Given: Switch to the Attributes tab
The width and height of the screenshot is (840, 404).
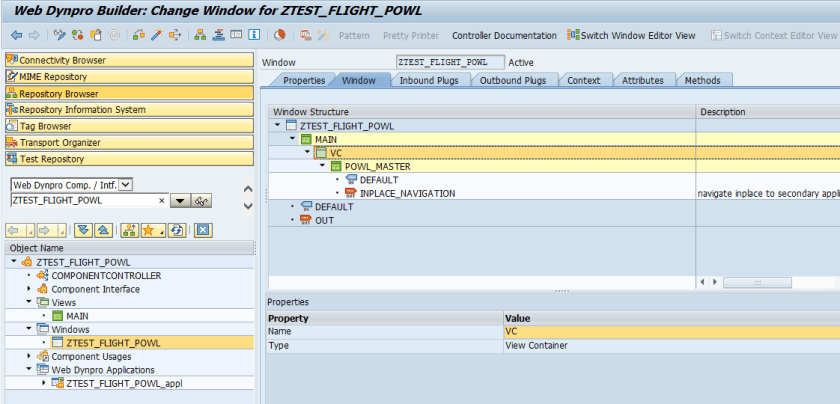Looking at the screenshot, I should [642, 80].
